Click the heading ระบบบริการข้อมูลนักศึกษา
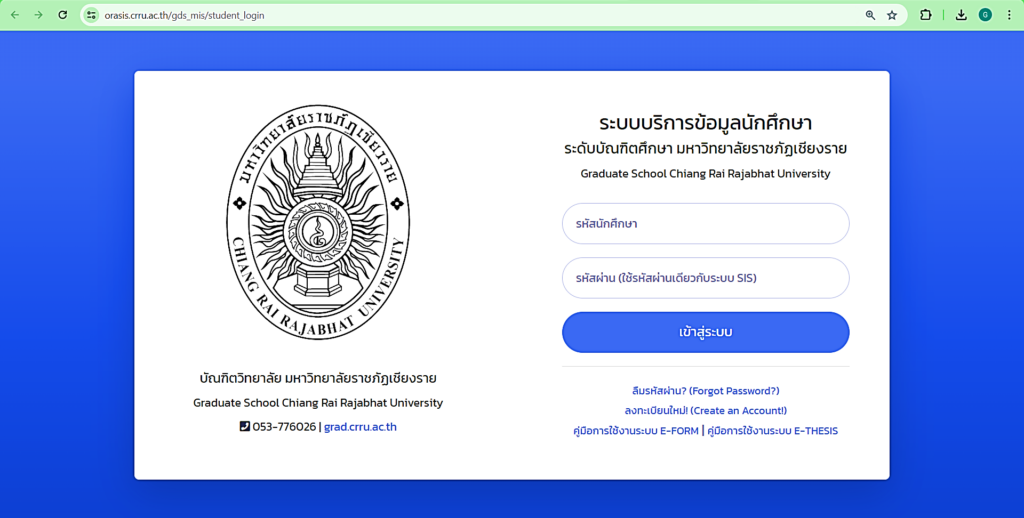Screen dimensions: 1024x518 click(705, 123)
